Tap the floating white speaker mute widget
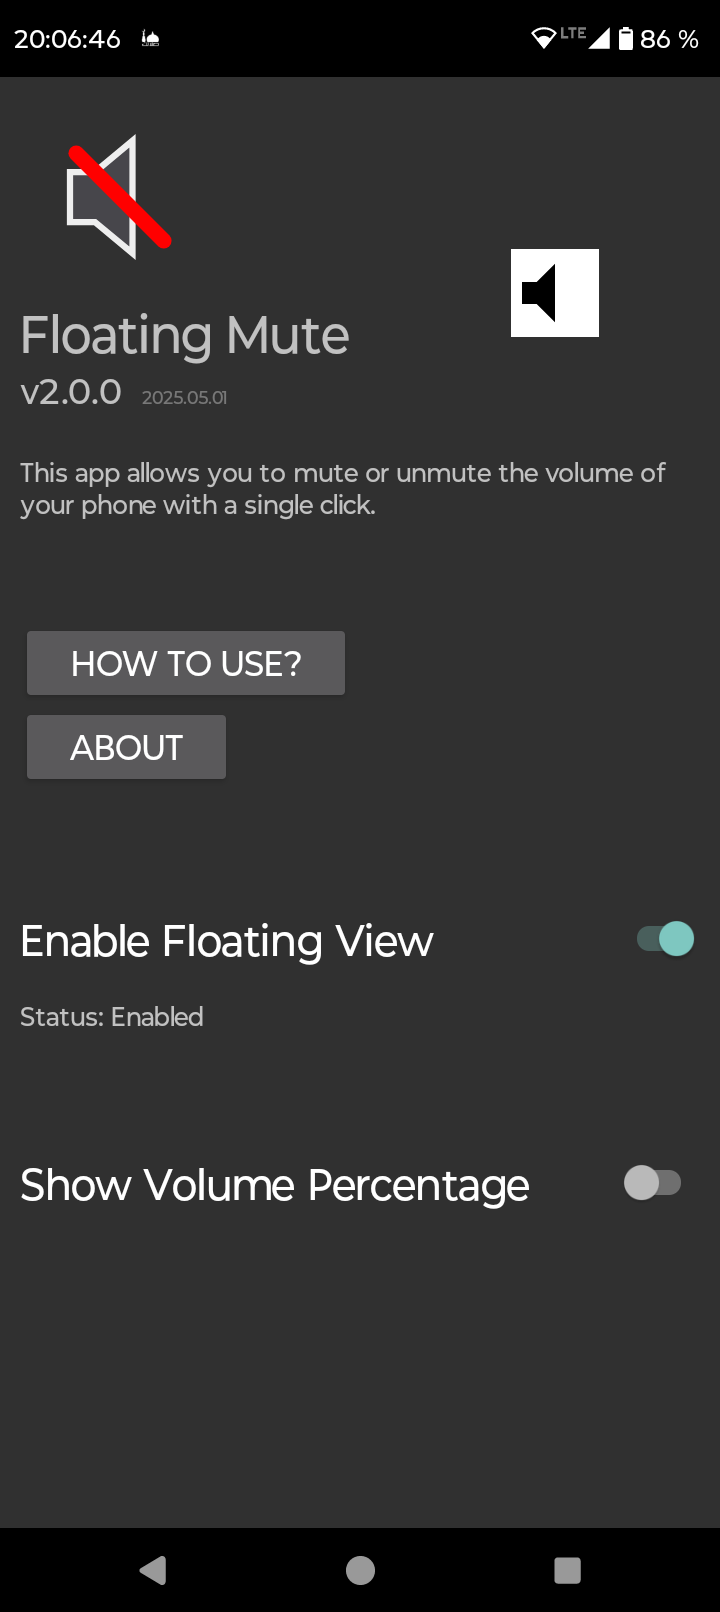 click(x=555, y=293)
